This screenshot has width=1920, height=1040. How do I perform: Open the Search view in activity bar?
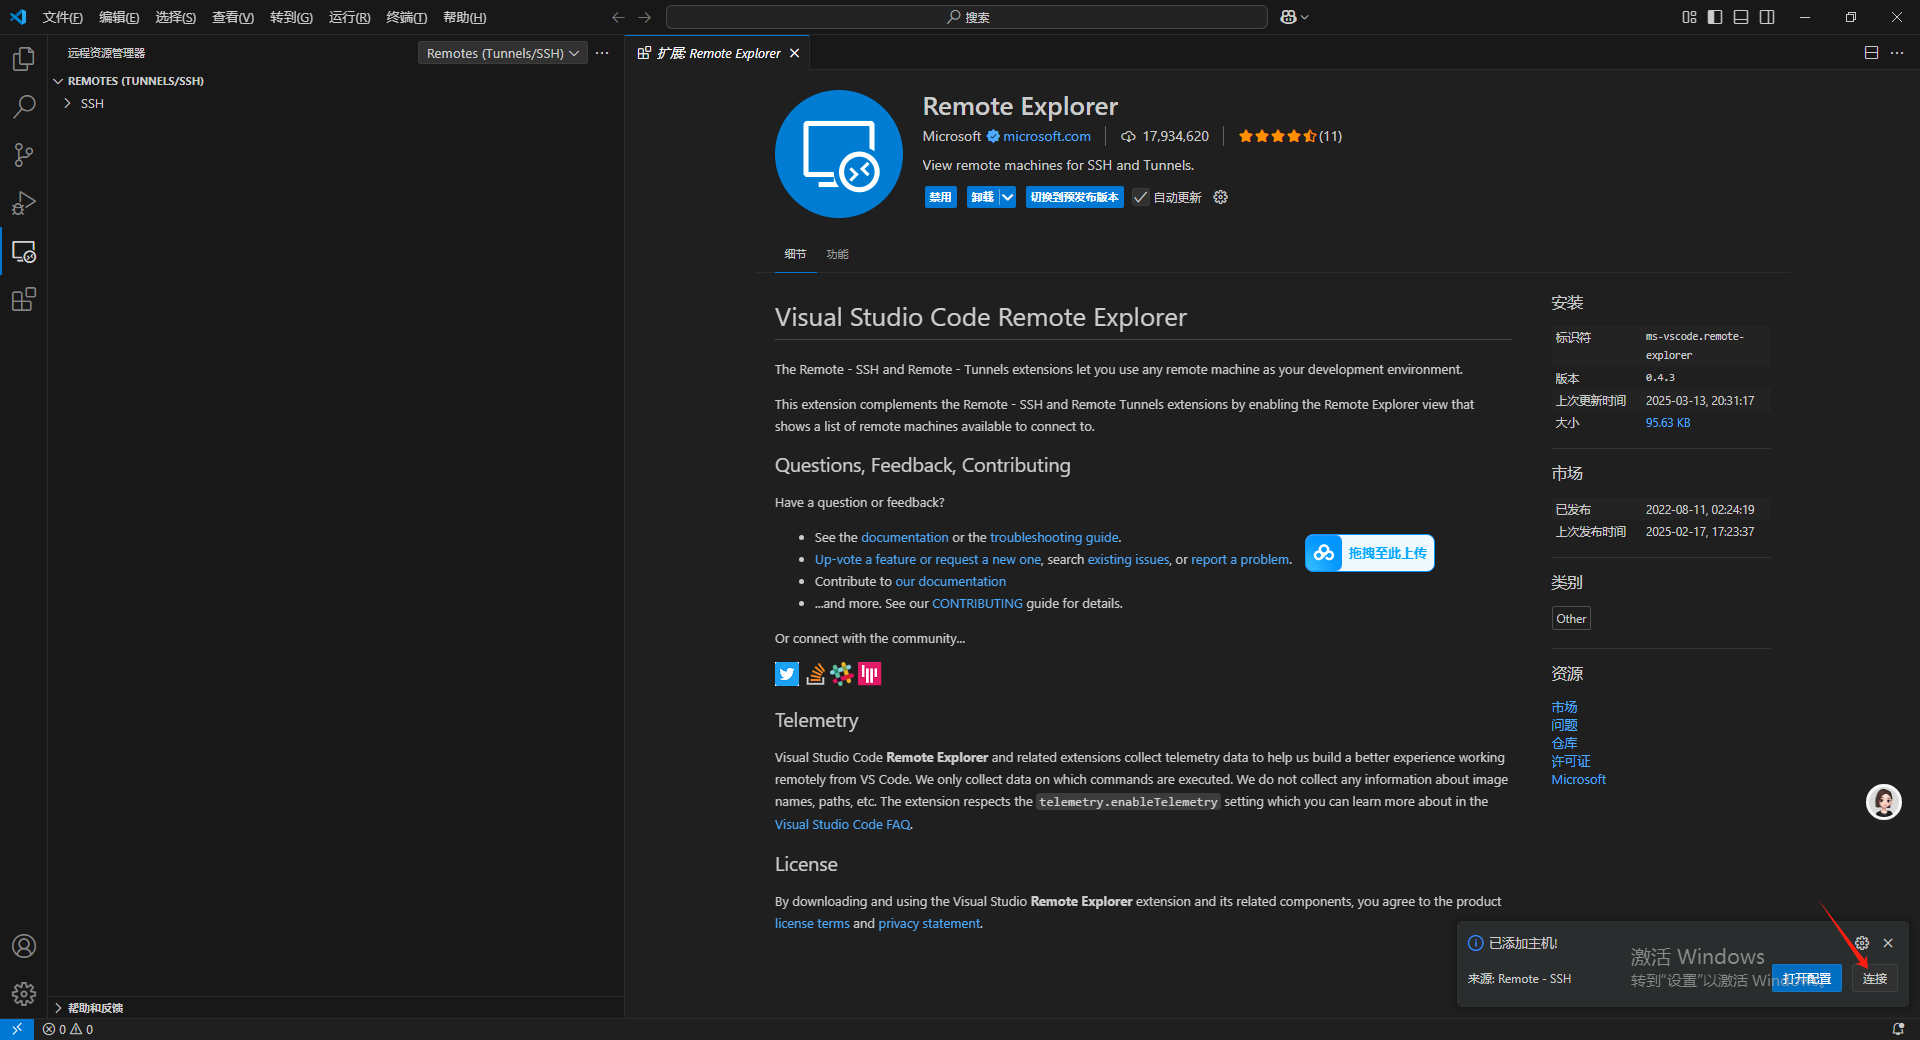point(24,107)
